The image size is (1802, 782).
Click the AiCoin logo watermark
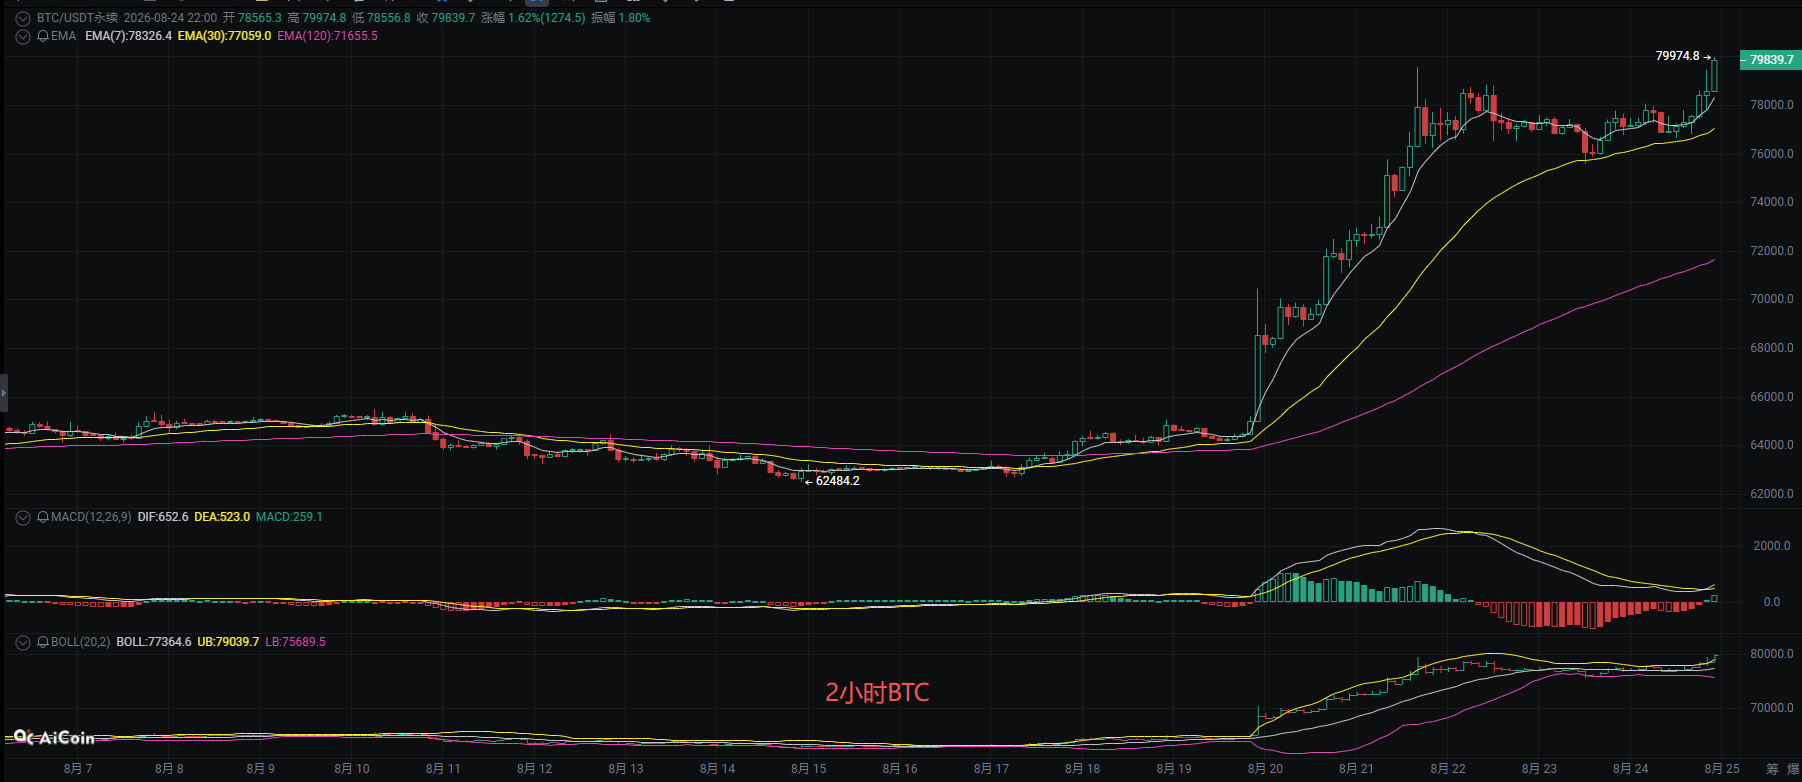click(x=54, y=737)
